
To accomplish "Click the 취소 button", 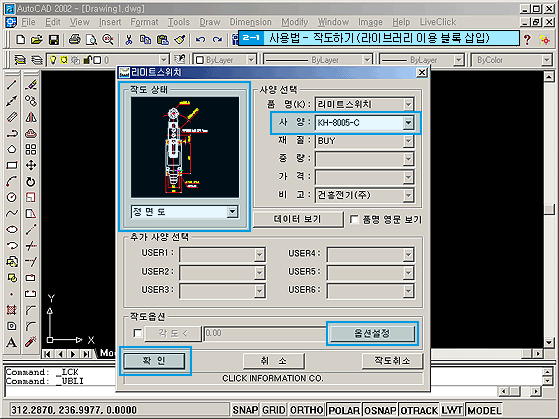I will (273, 361).
